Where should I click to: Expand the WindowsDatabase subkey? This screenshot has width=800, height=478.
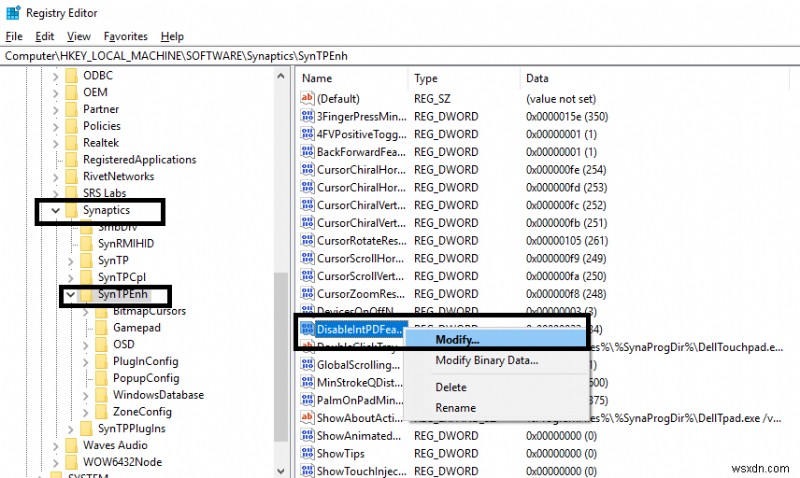(85, 396)
